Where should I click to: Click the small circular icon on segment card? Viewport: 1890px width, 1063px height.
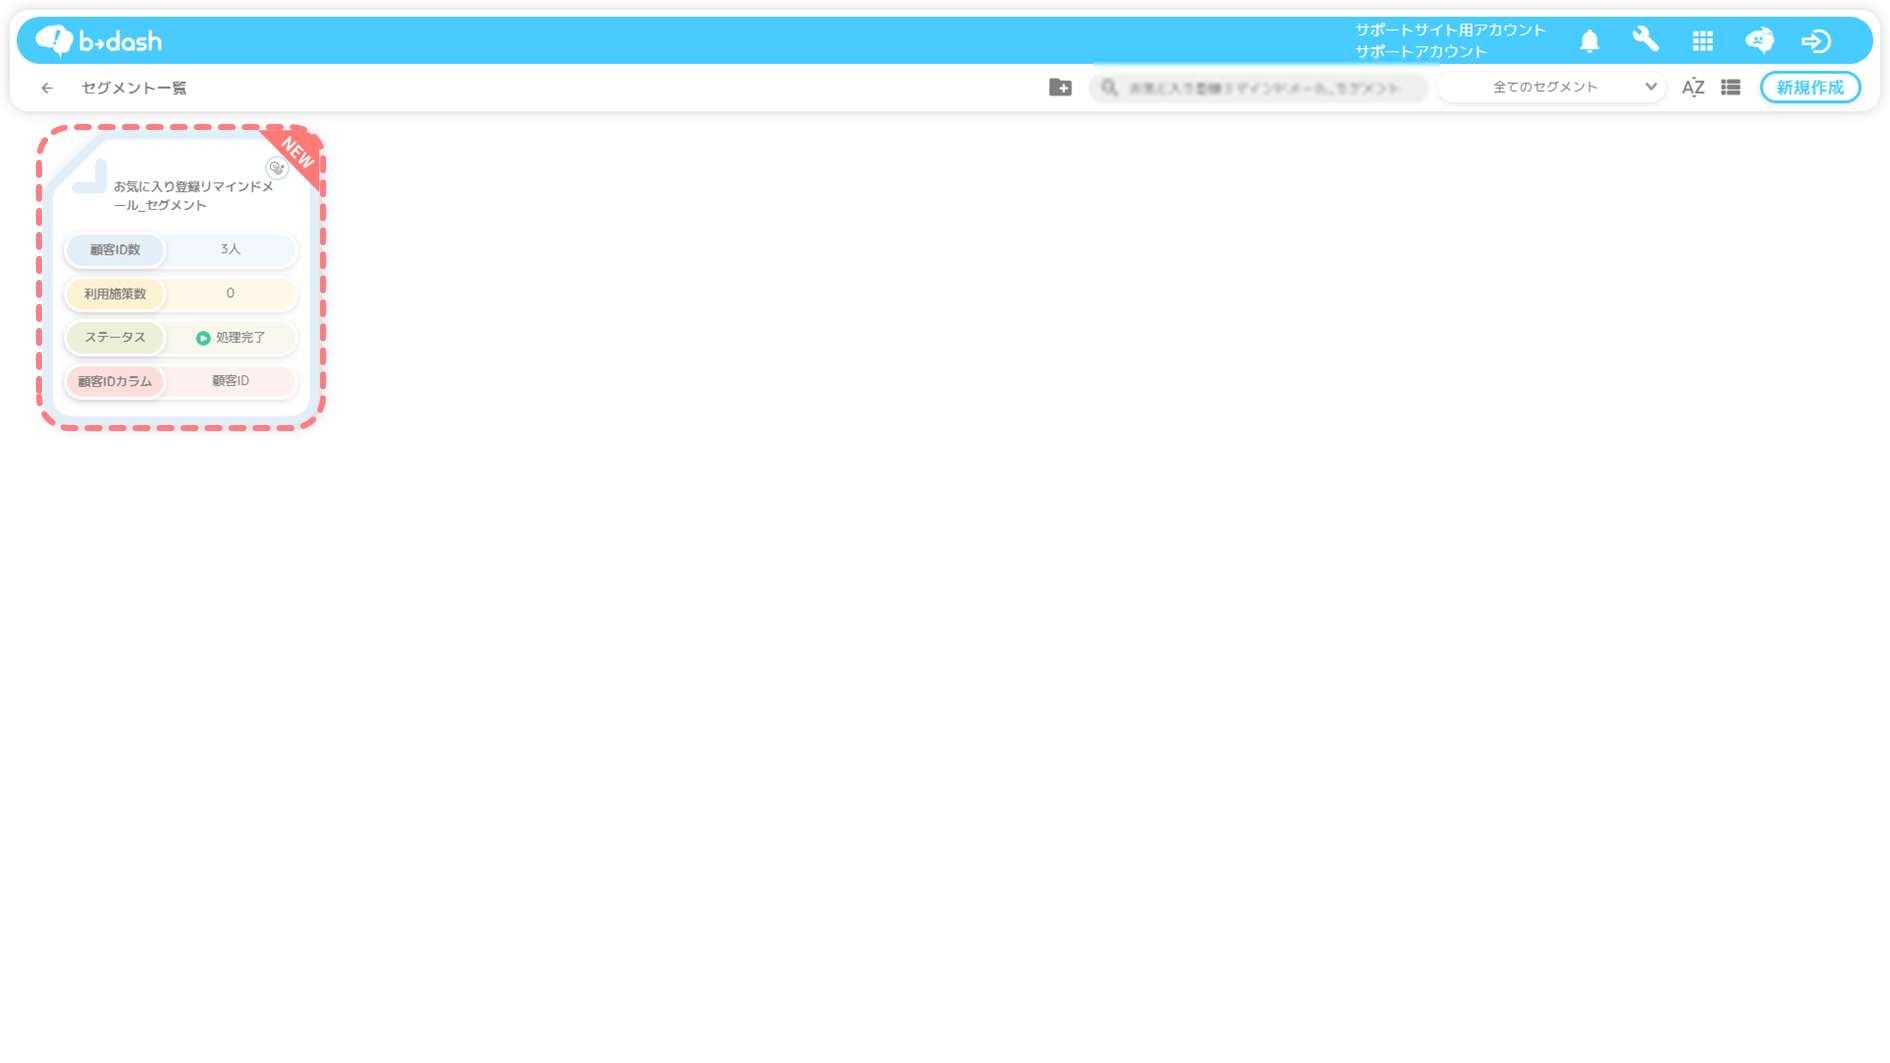(x=277, y=168)
